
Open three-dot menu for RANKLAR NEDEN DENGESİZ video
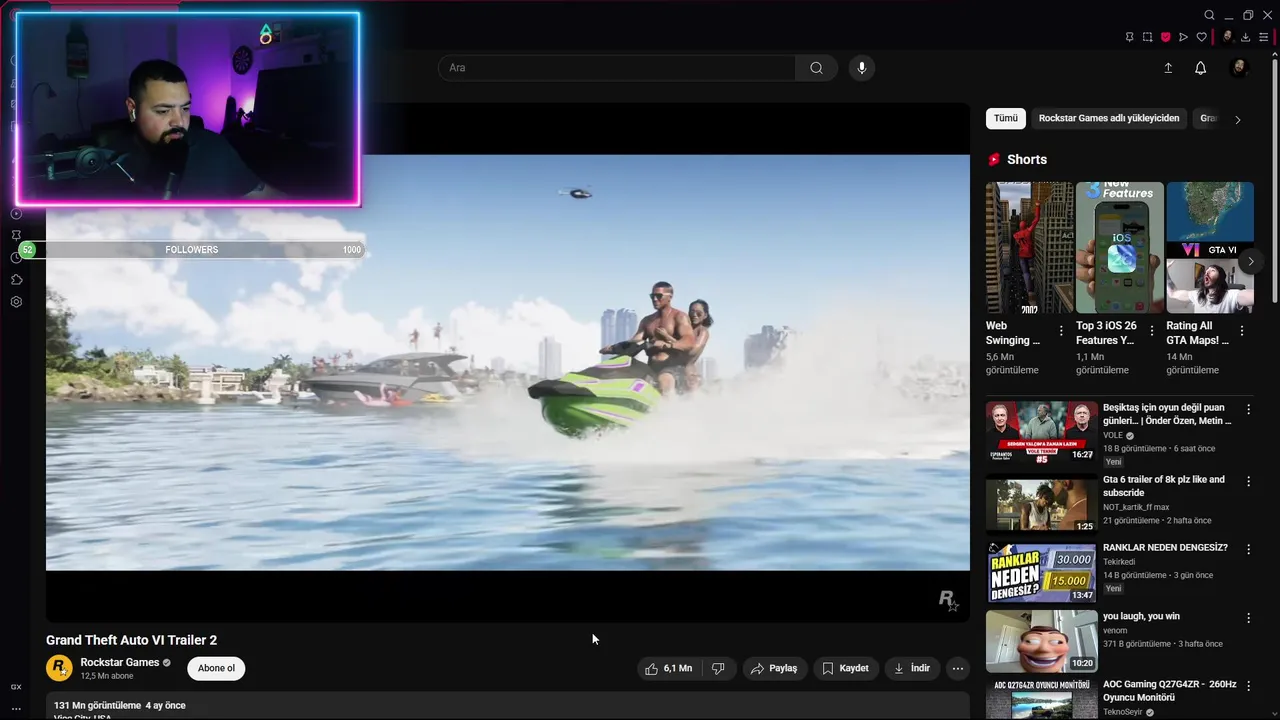point(1248,550)
